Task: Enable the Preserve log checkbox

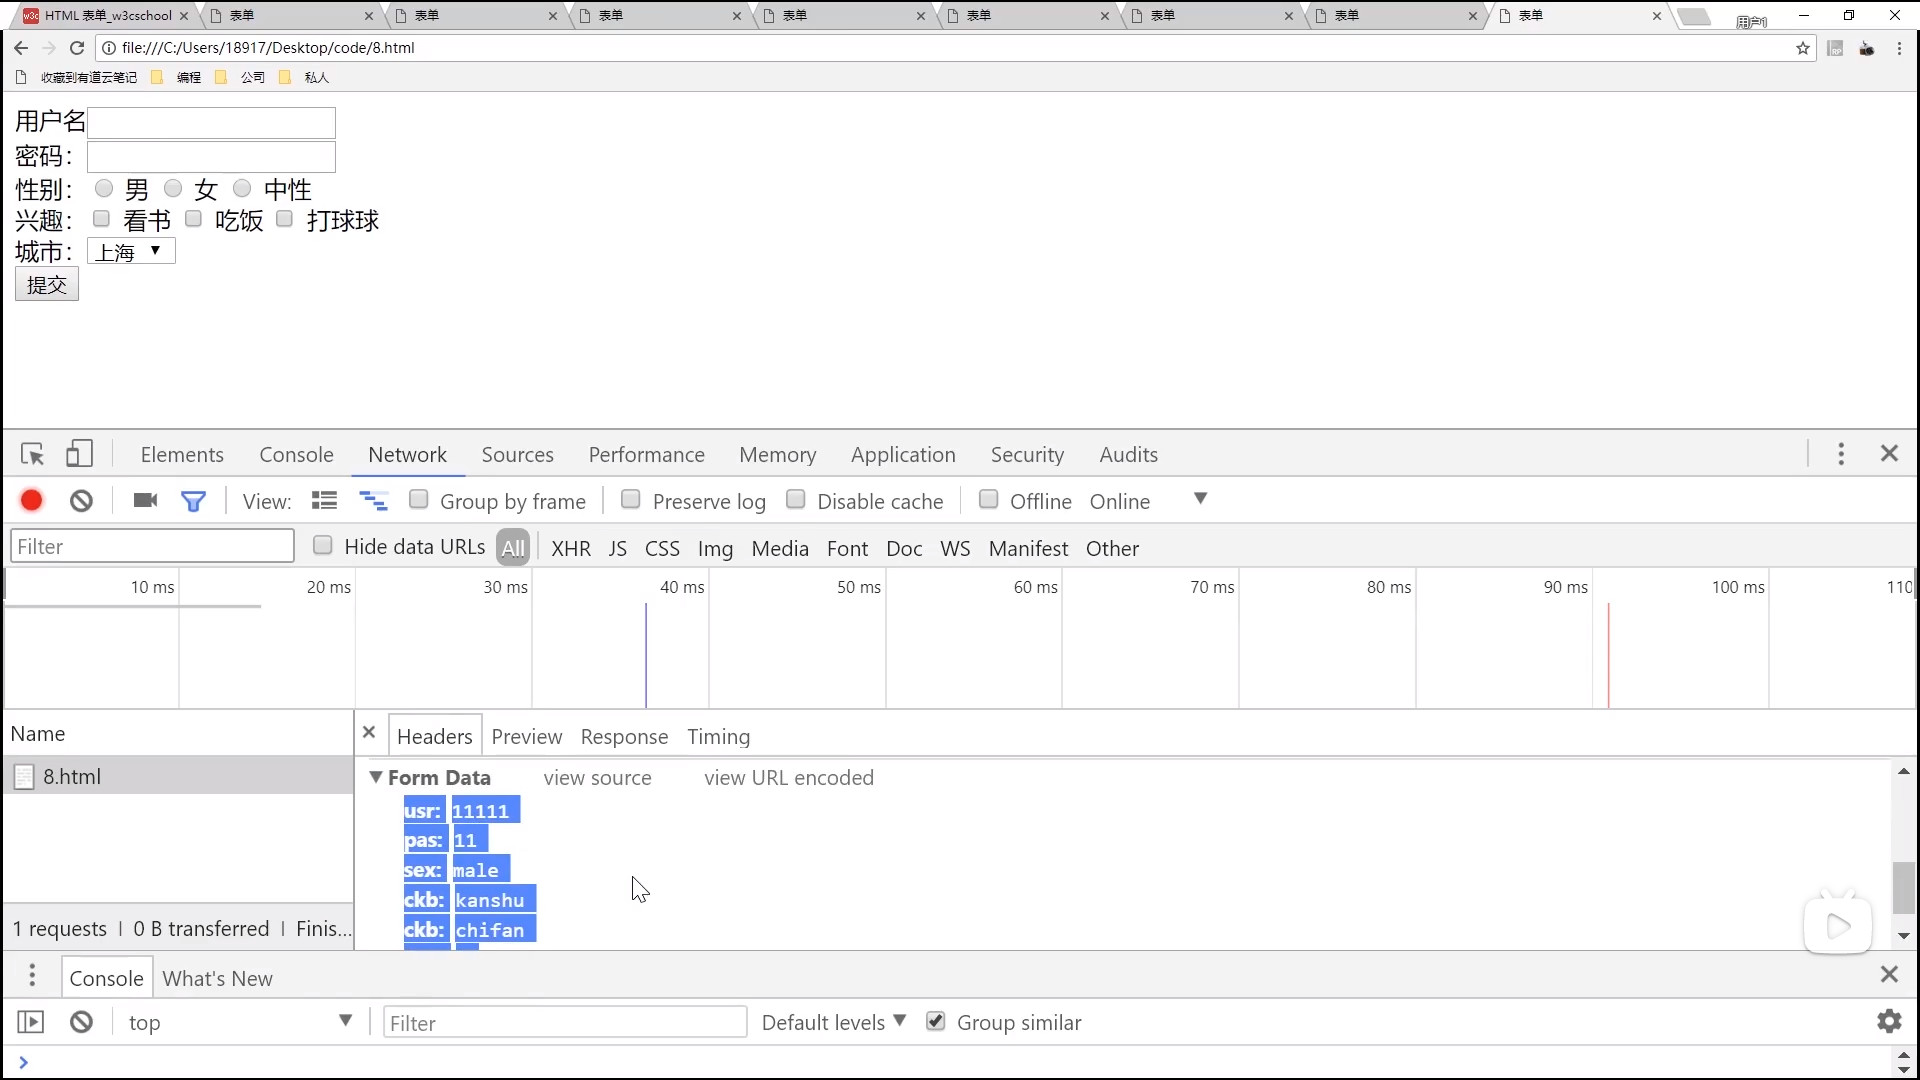Action: click(x=630, y=500)
